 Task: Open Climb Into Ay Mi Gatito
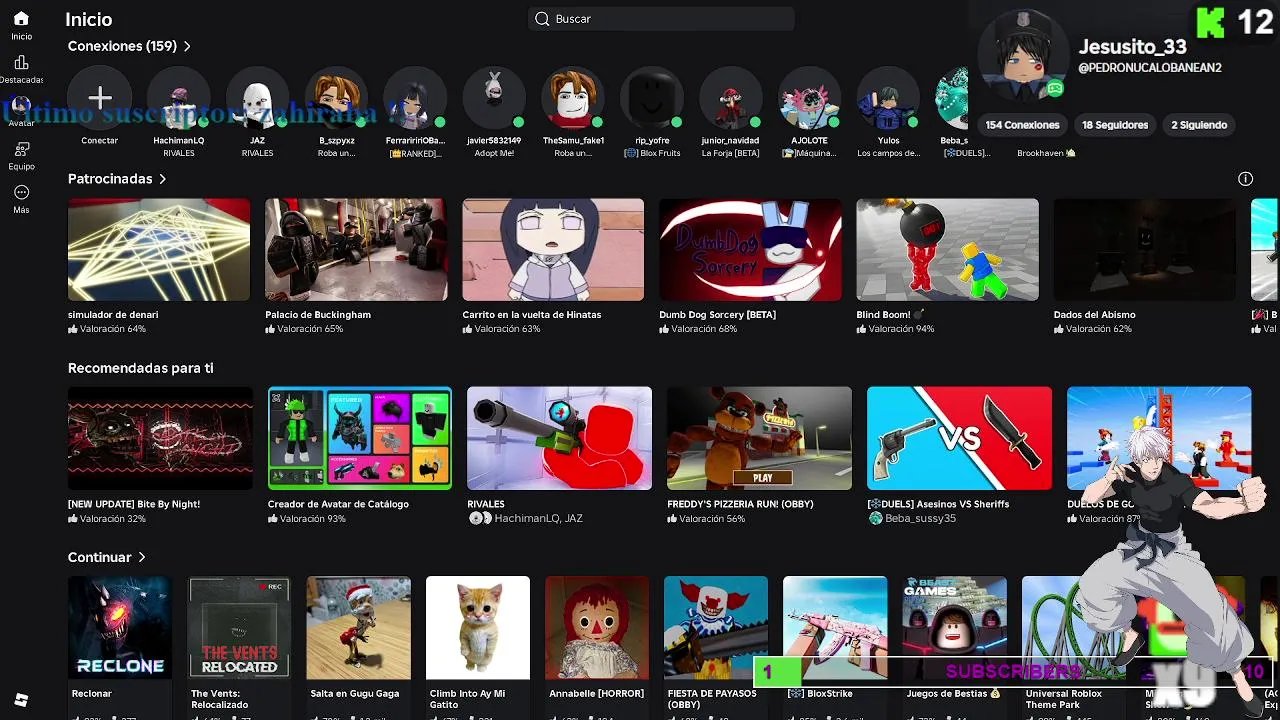478,628
